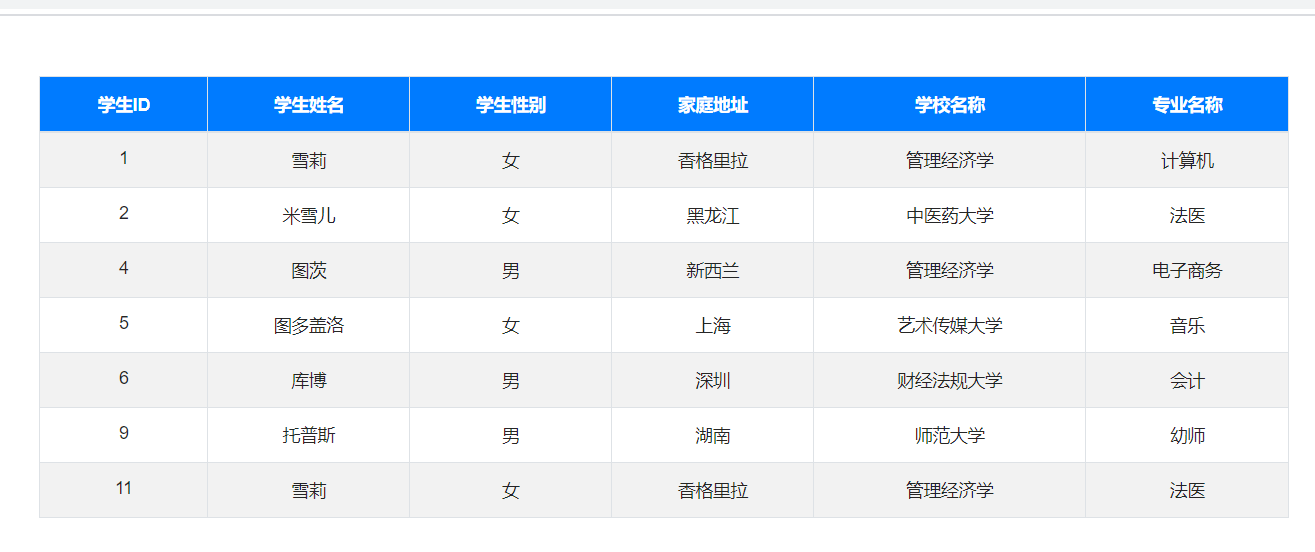
Task: Click gender 男 in 托普斯's row
Action: click(511, 435)
